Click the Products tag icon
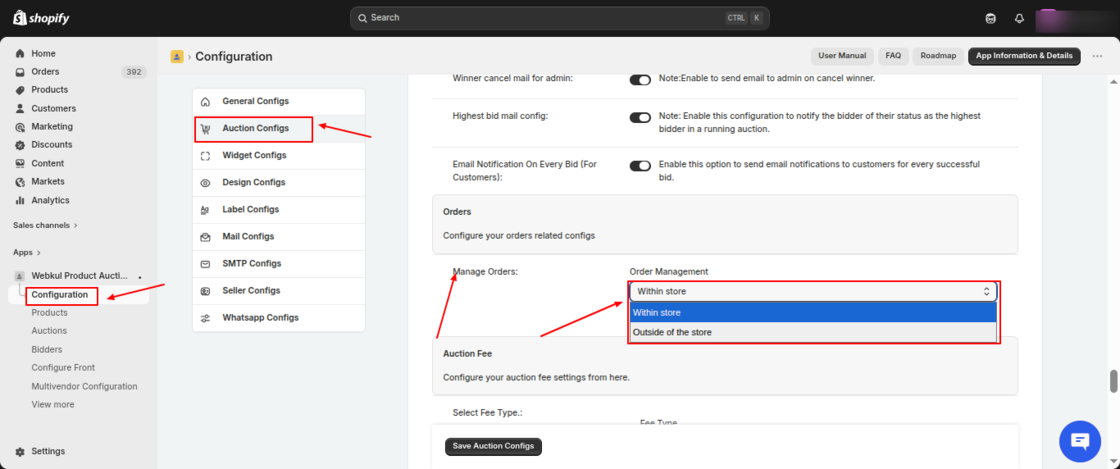The width and height of the screenshot is (1120, 469). click(20, 90)
